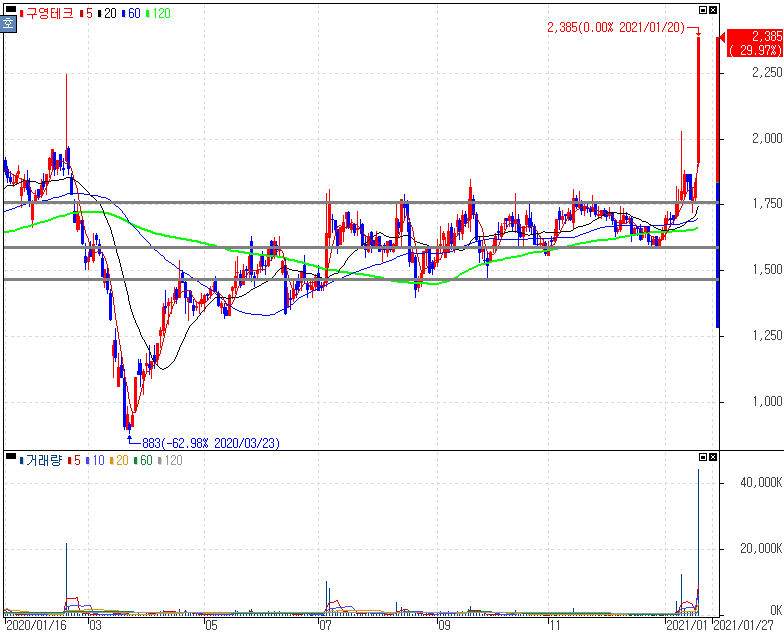This screenshot has width=784, height=633.
Task: Select the gray horizontal line just below 1,600
Action: click(361, 248)
